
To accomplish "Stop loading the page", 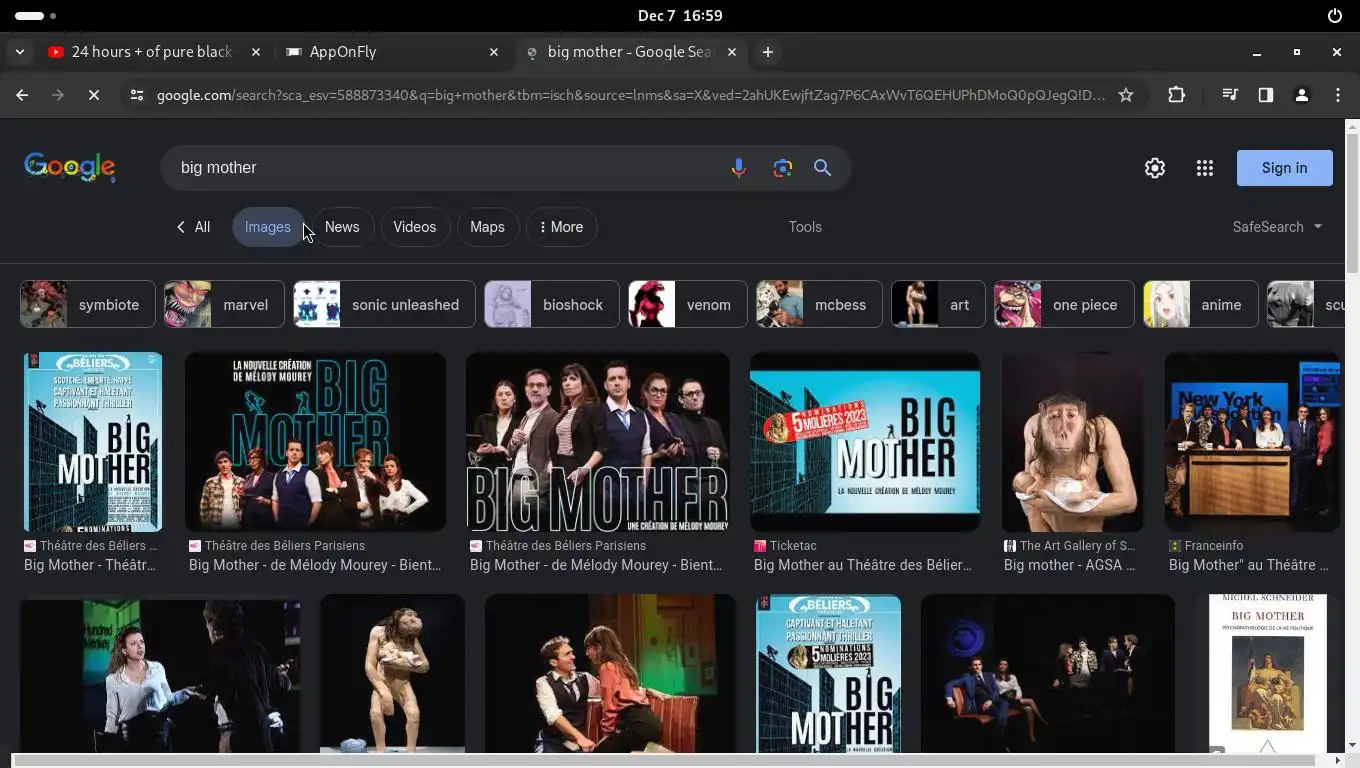I will point(93,95).
